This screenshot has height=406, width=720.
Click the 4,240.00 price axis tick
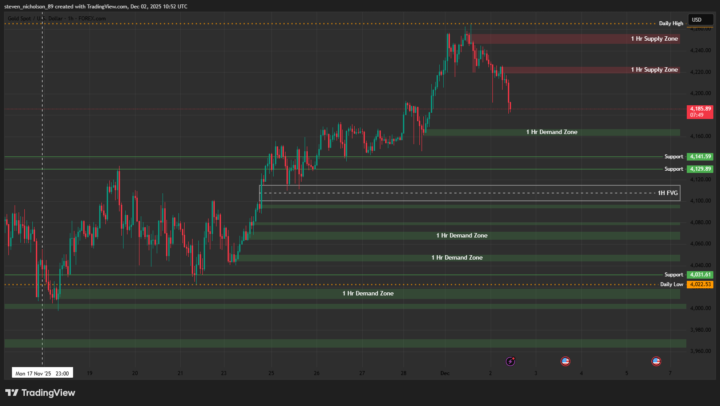click(x=700, y=50)
